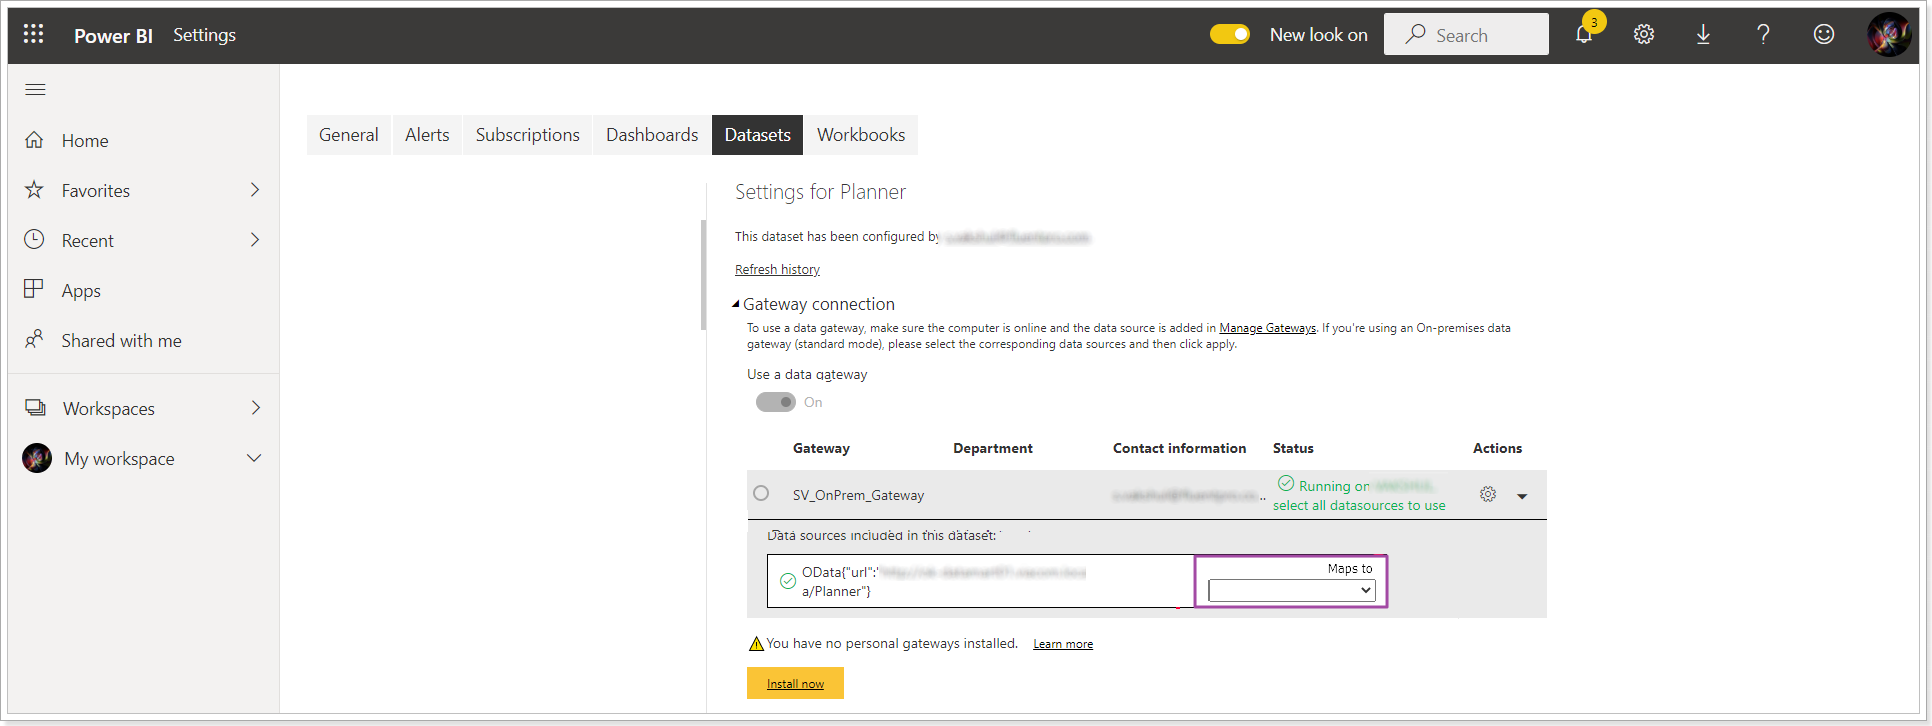Click the Settings for Planner heading
The height and width of the screenshot is (726, 1932).
pos(820,192)
